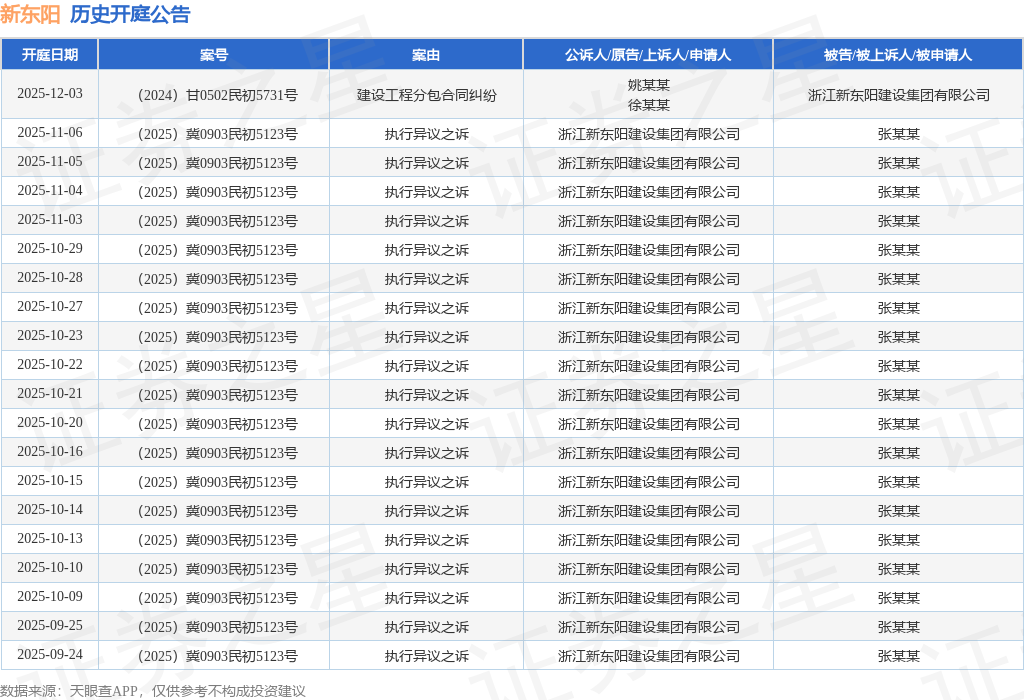
Task: Click the 案号 column header
Action: pyautogui.click(x=214, y=55)
